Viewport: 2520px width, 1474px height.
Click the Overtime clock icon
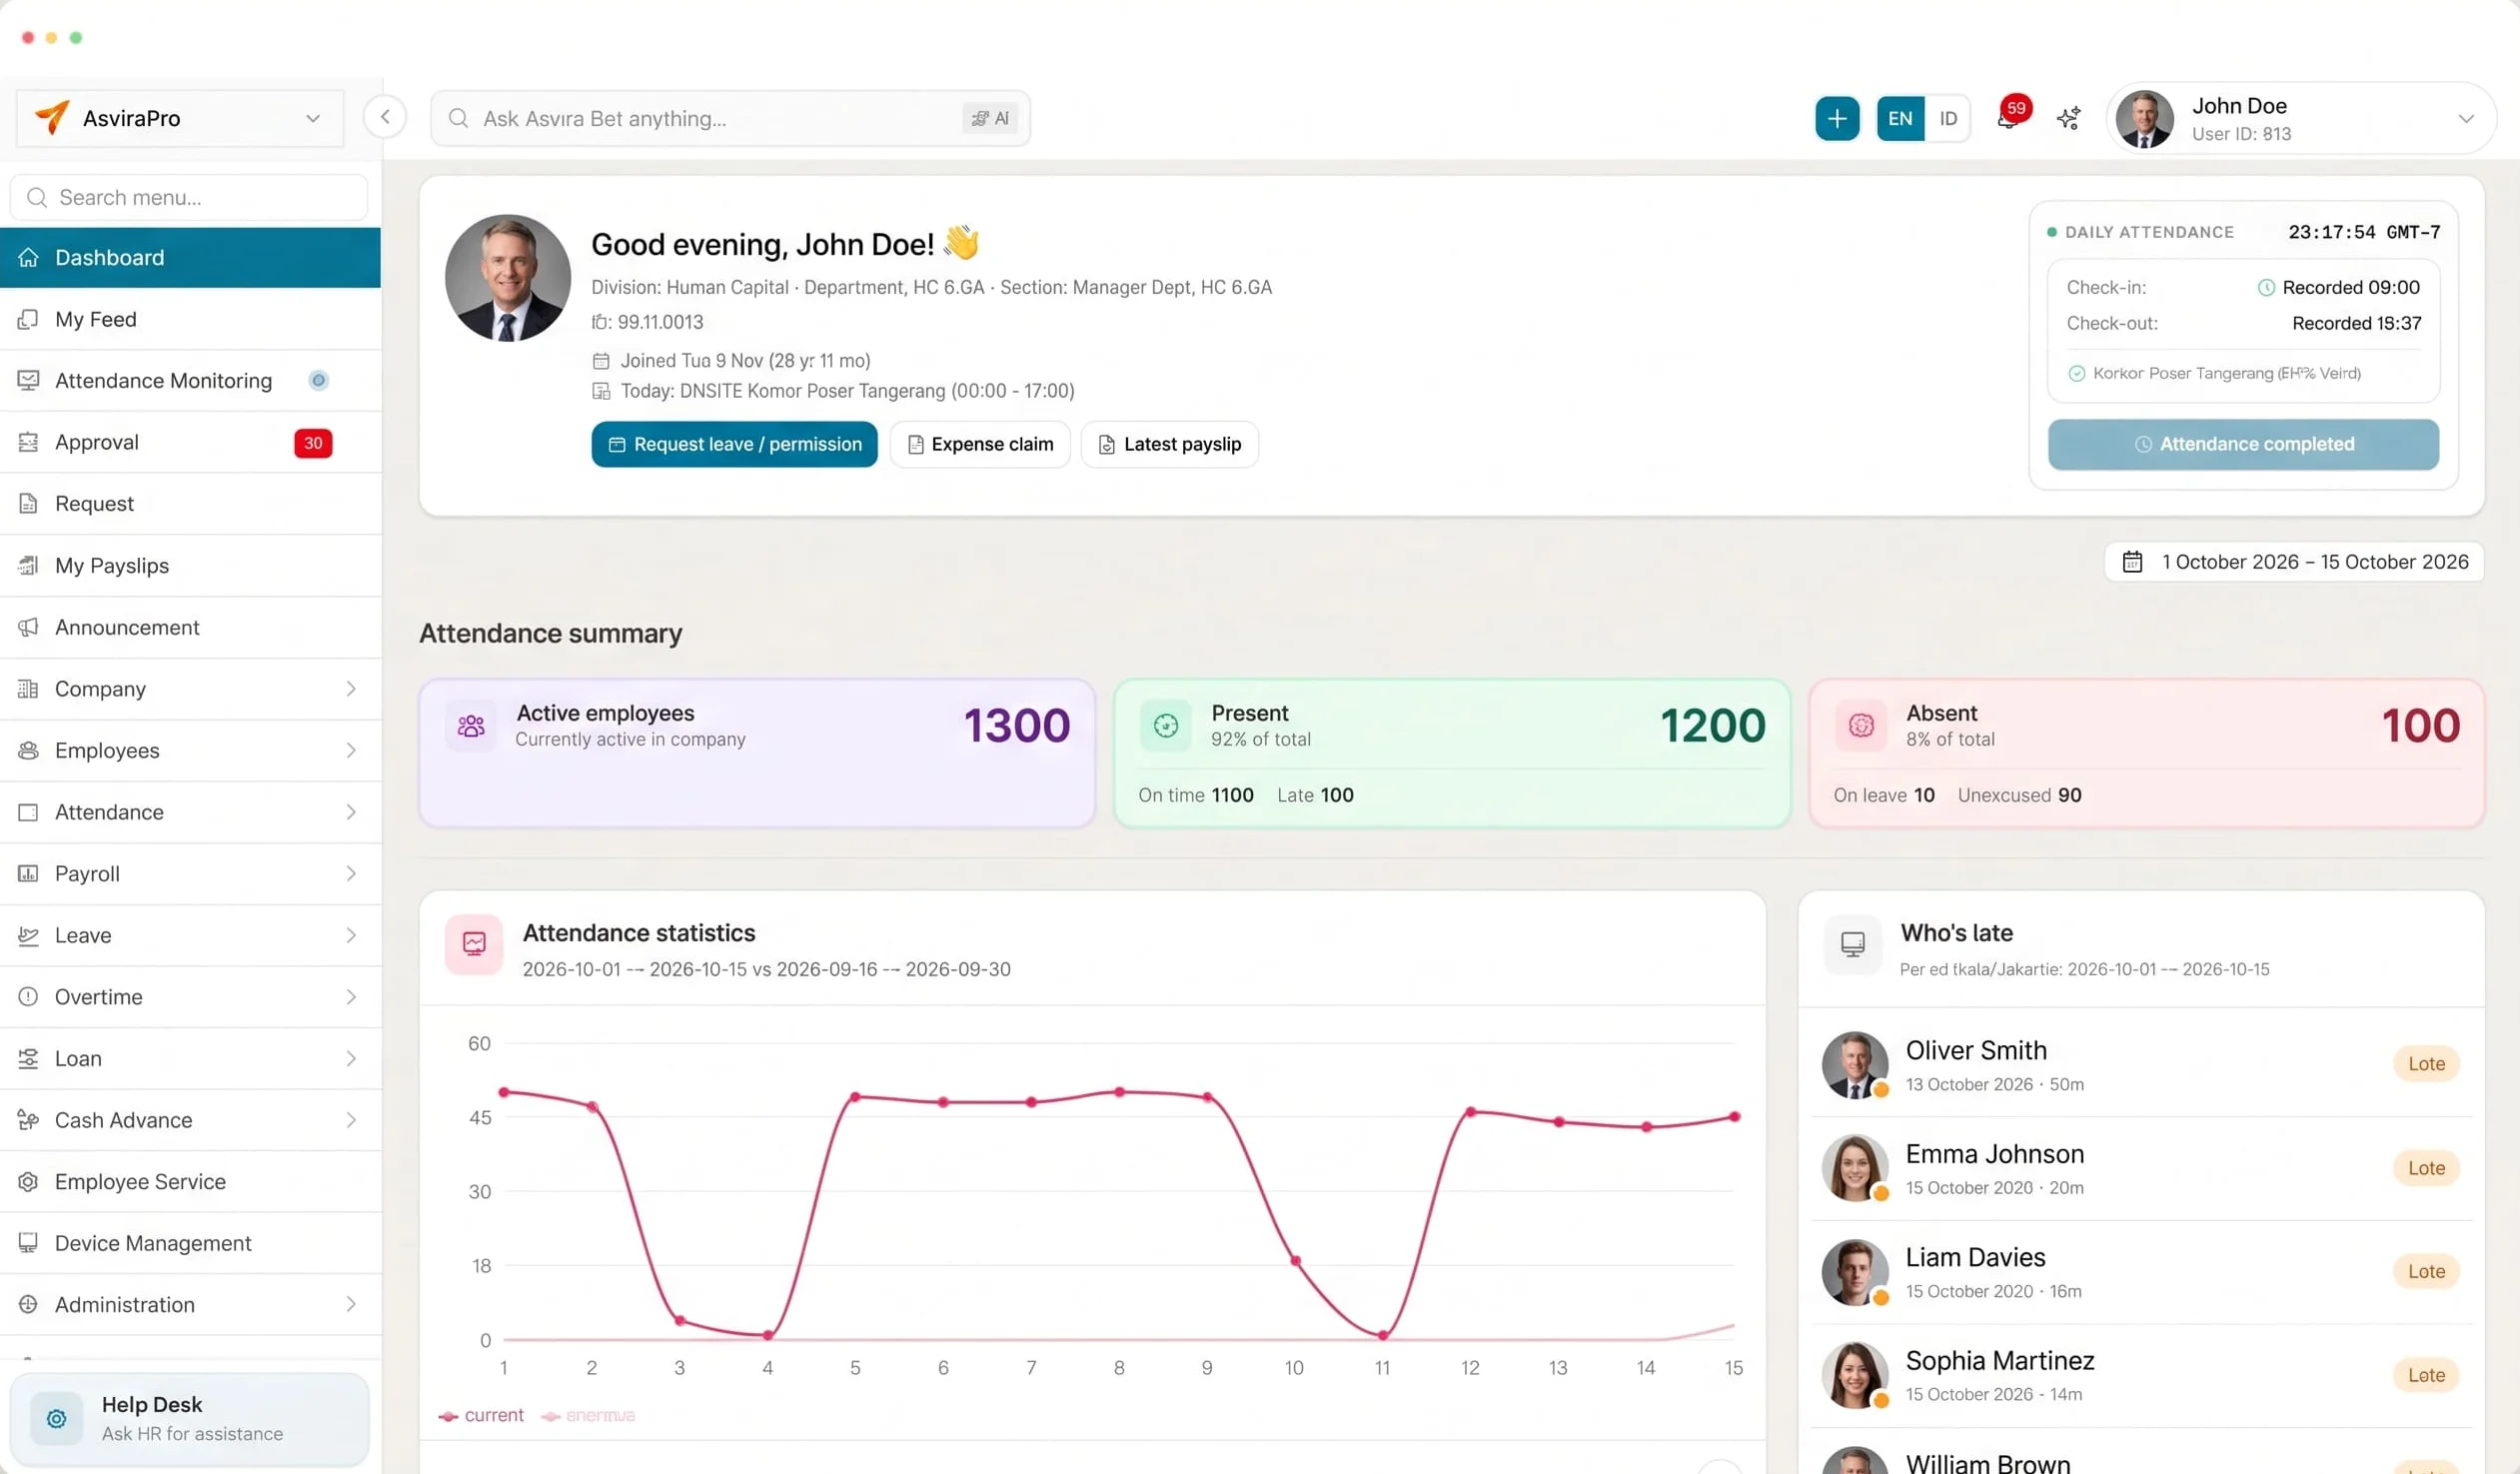click(28, 996)
